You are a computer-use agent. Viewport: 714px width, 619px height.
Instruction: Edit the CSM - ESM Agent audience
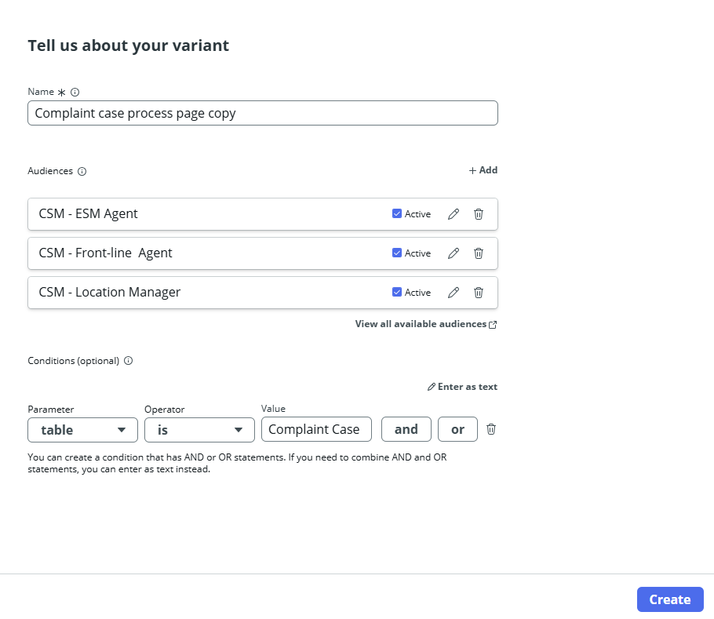454,214
